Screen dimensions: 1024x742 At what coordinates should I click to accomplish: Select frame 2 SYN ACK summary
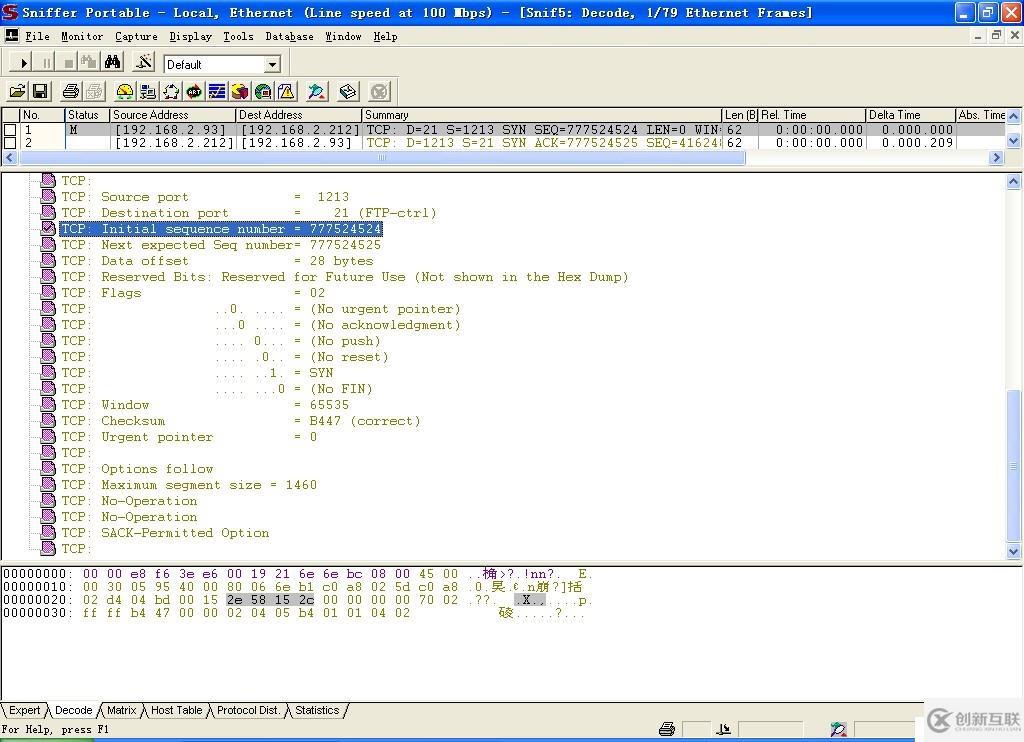(542, 142)
